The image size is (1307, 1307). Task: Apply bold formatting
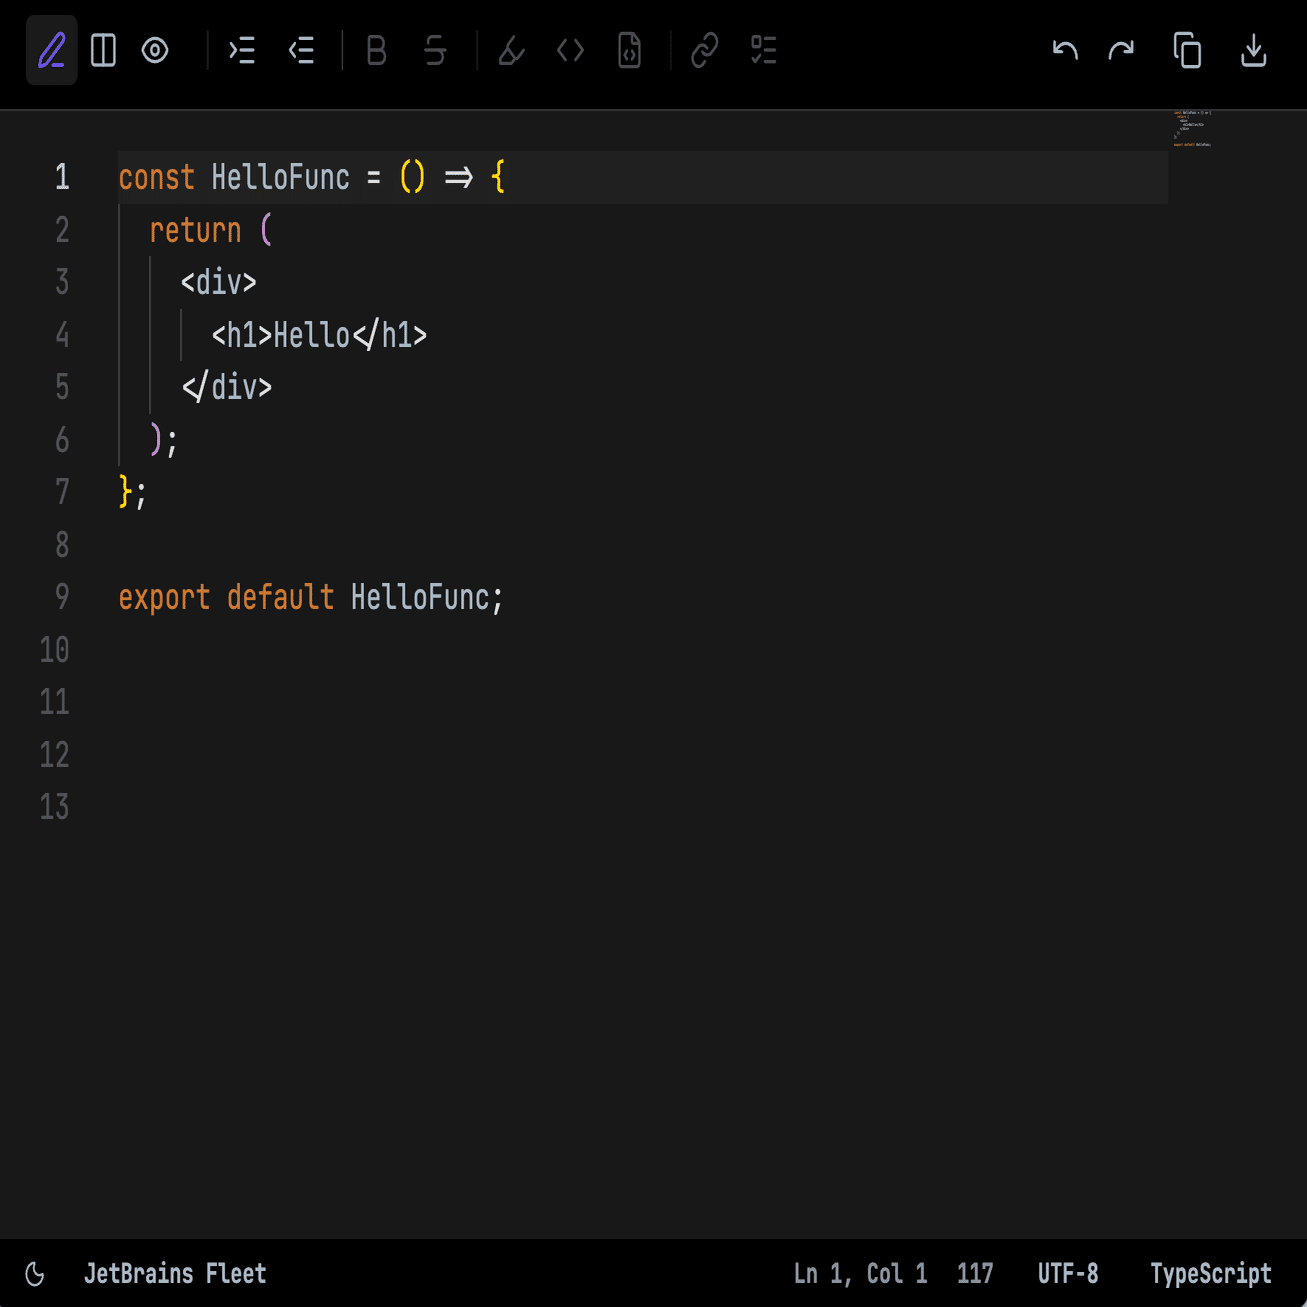tap(376, 50)
